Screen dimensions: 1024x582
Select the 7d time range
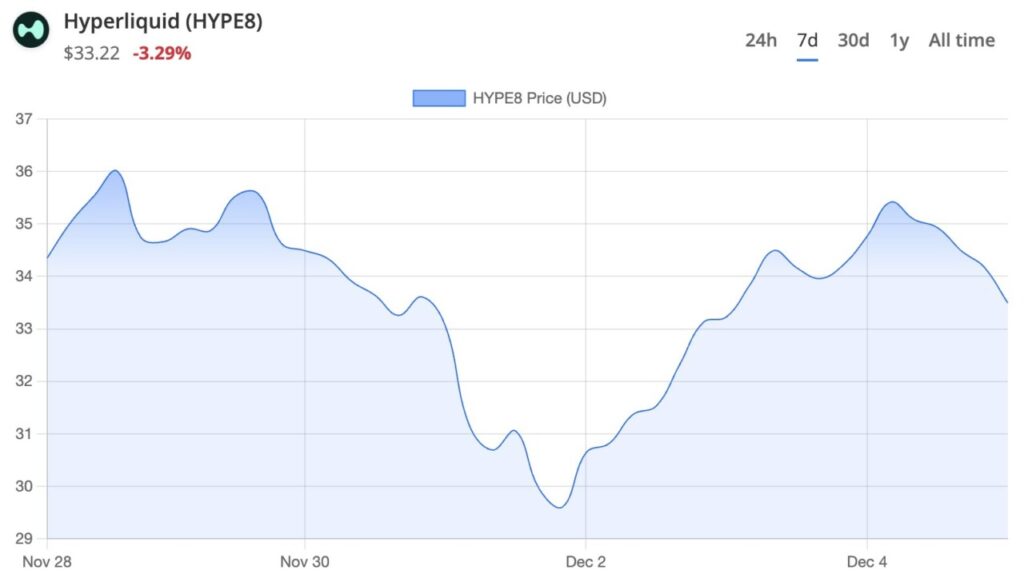(x=806, y=40)
